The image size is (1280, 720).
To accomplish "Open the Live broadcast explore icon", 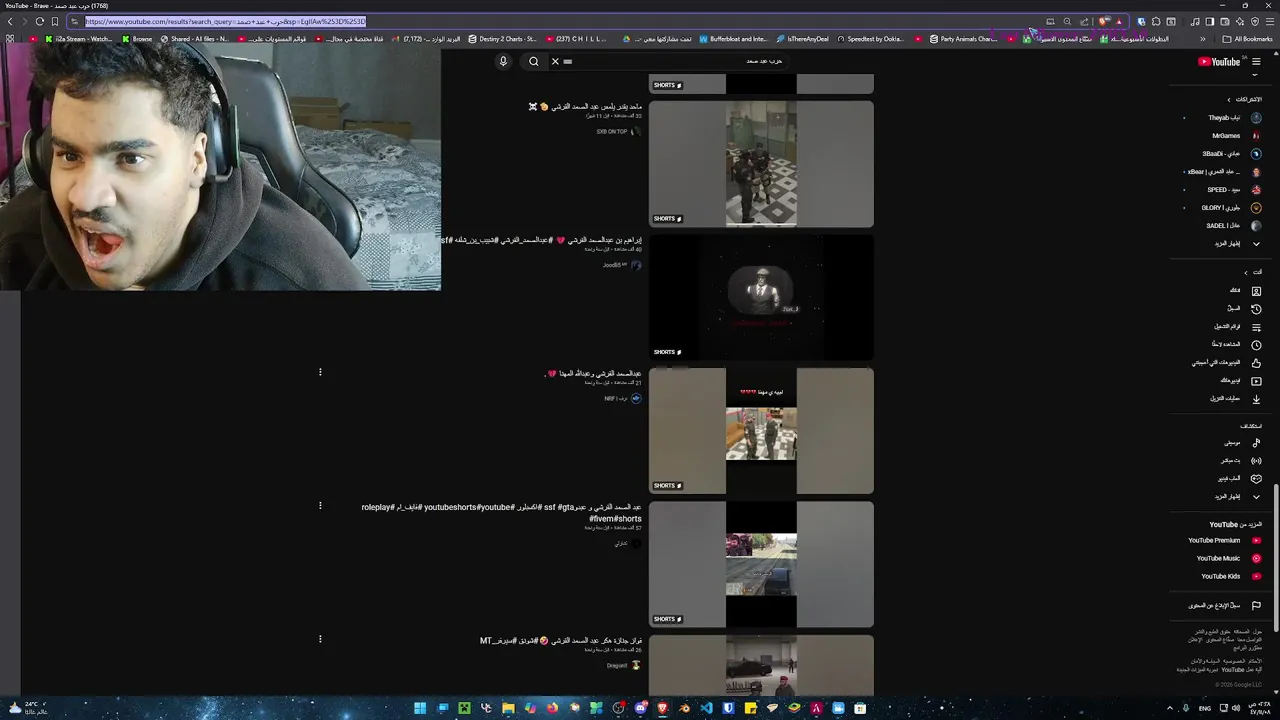I will click(x=1256, y=461).
